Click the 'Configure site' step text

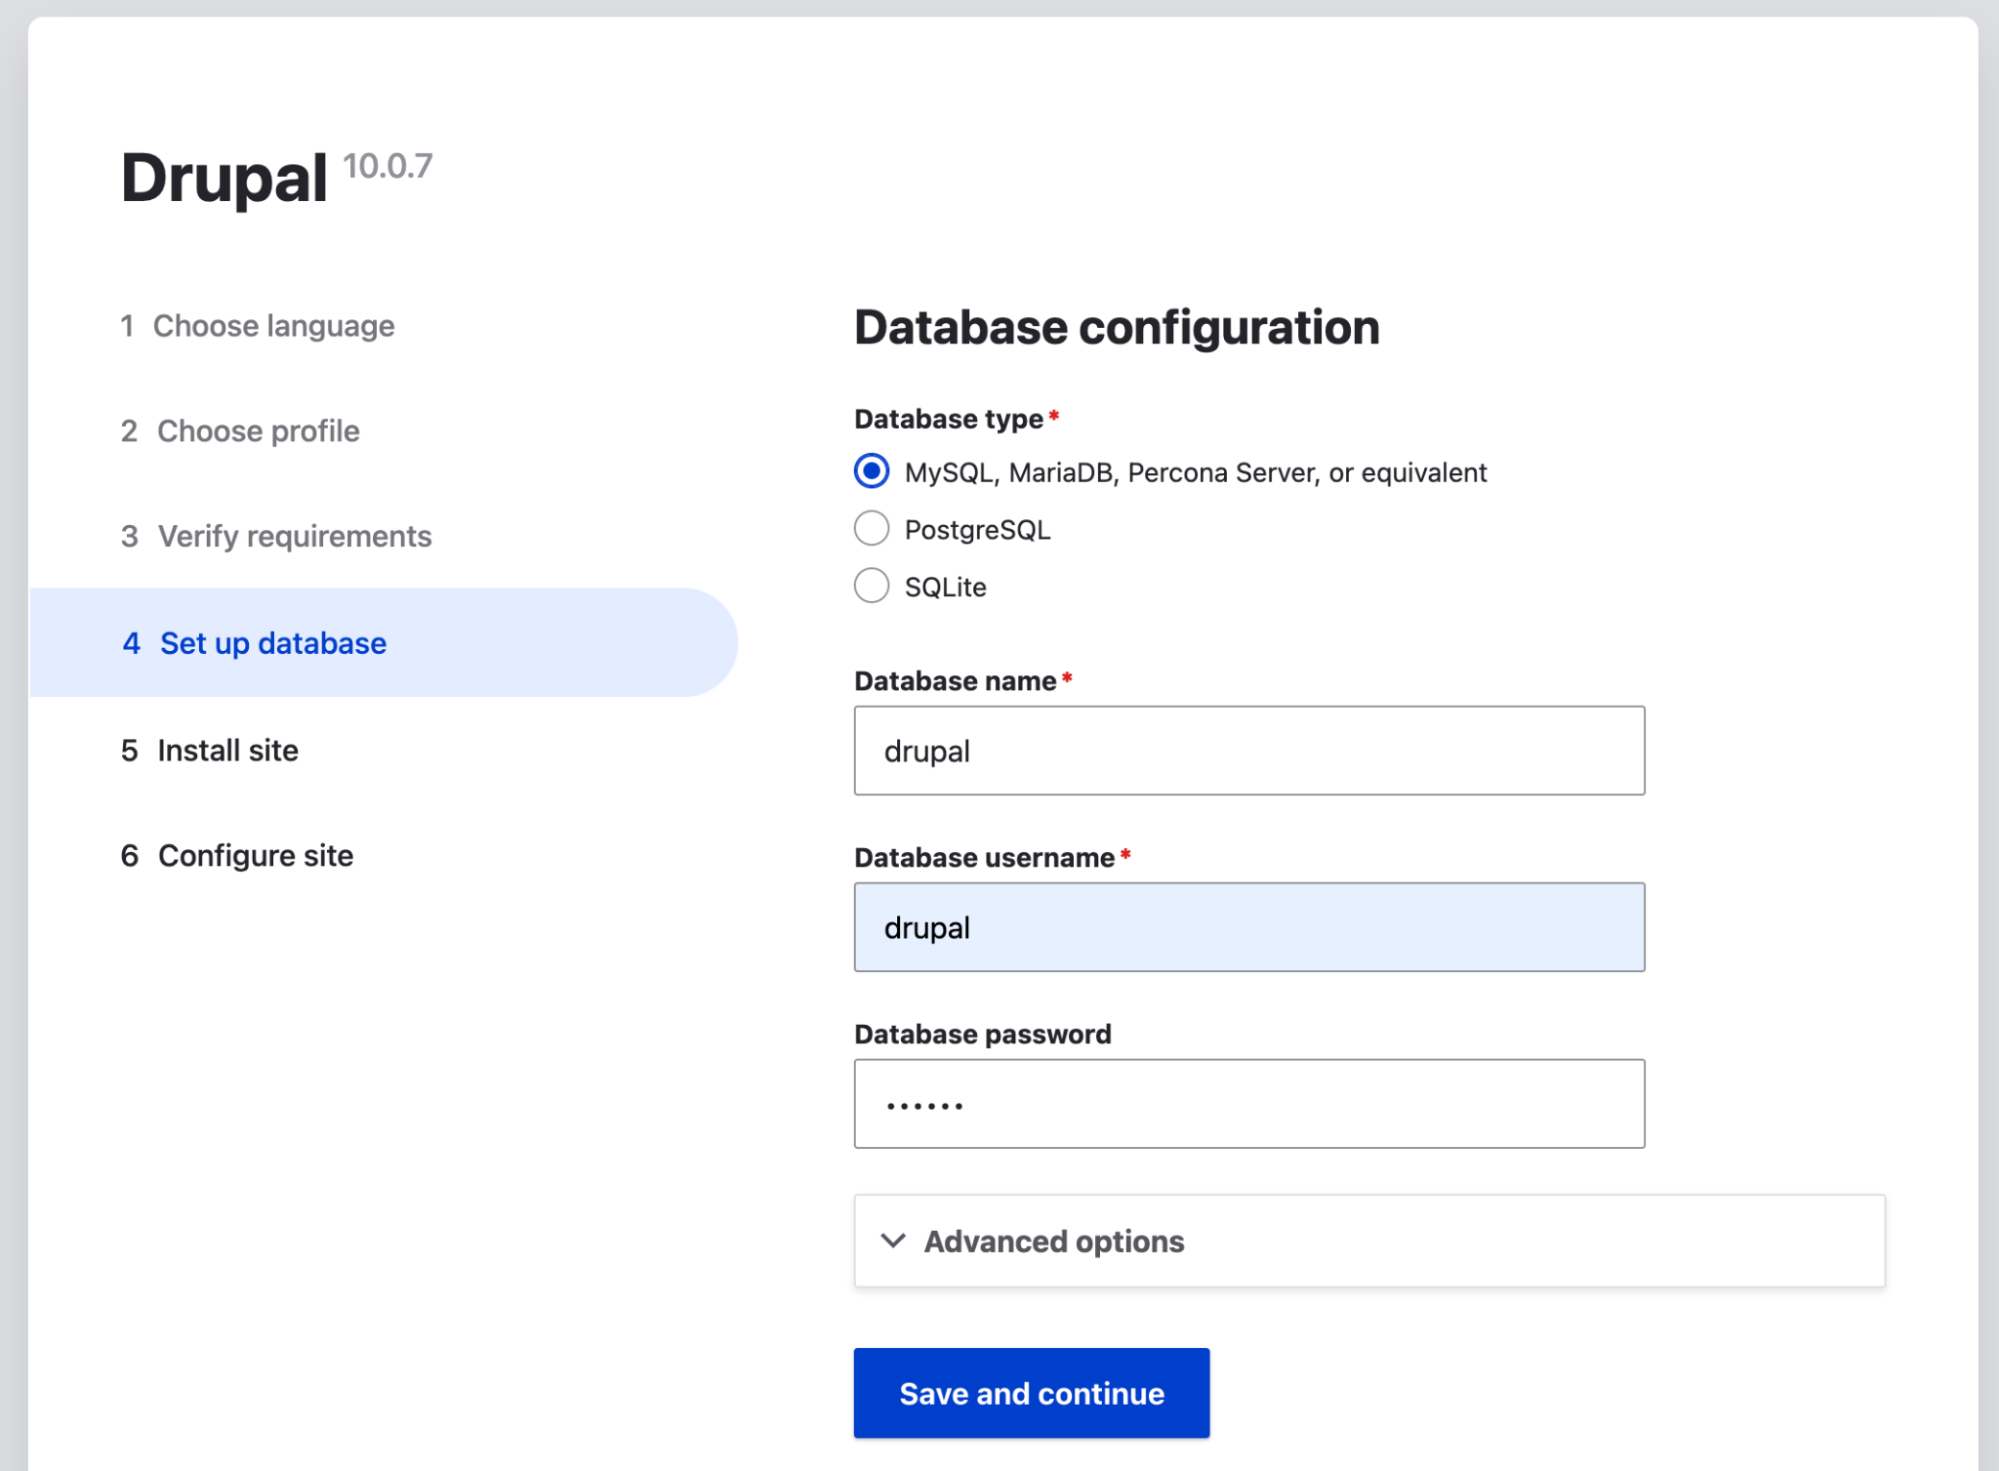[256, 856]
